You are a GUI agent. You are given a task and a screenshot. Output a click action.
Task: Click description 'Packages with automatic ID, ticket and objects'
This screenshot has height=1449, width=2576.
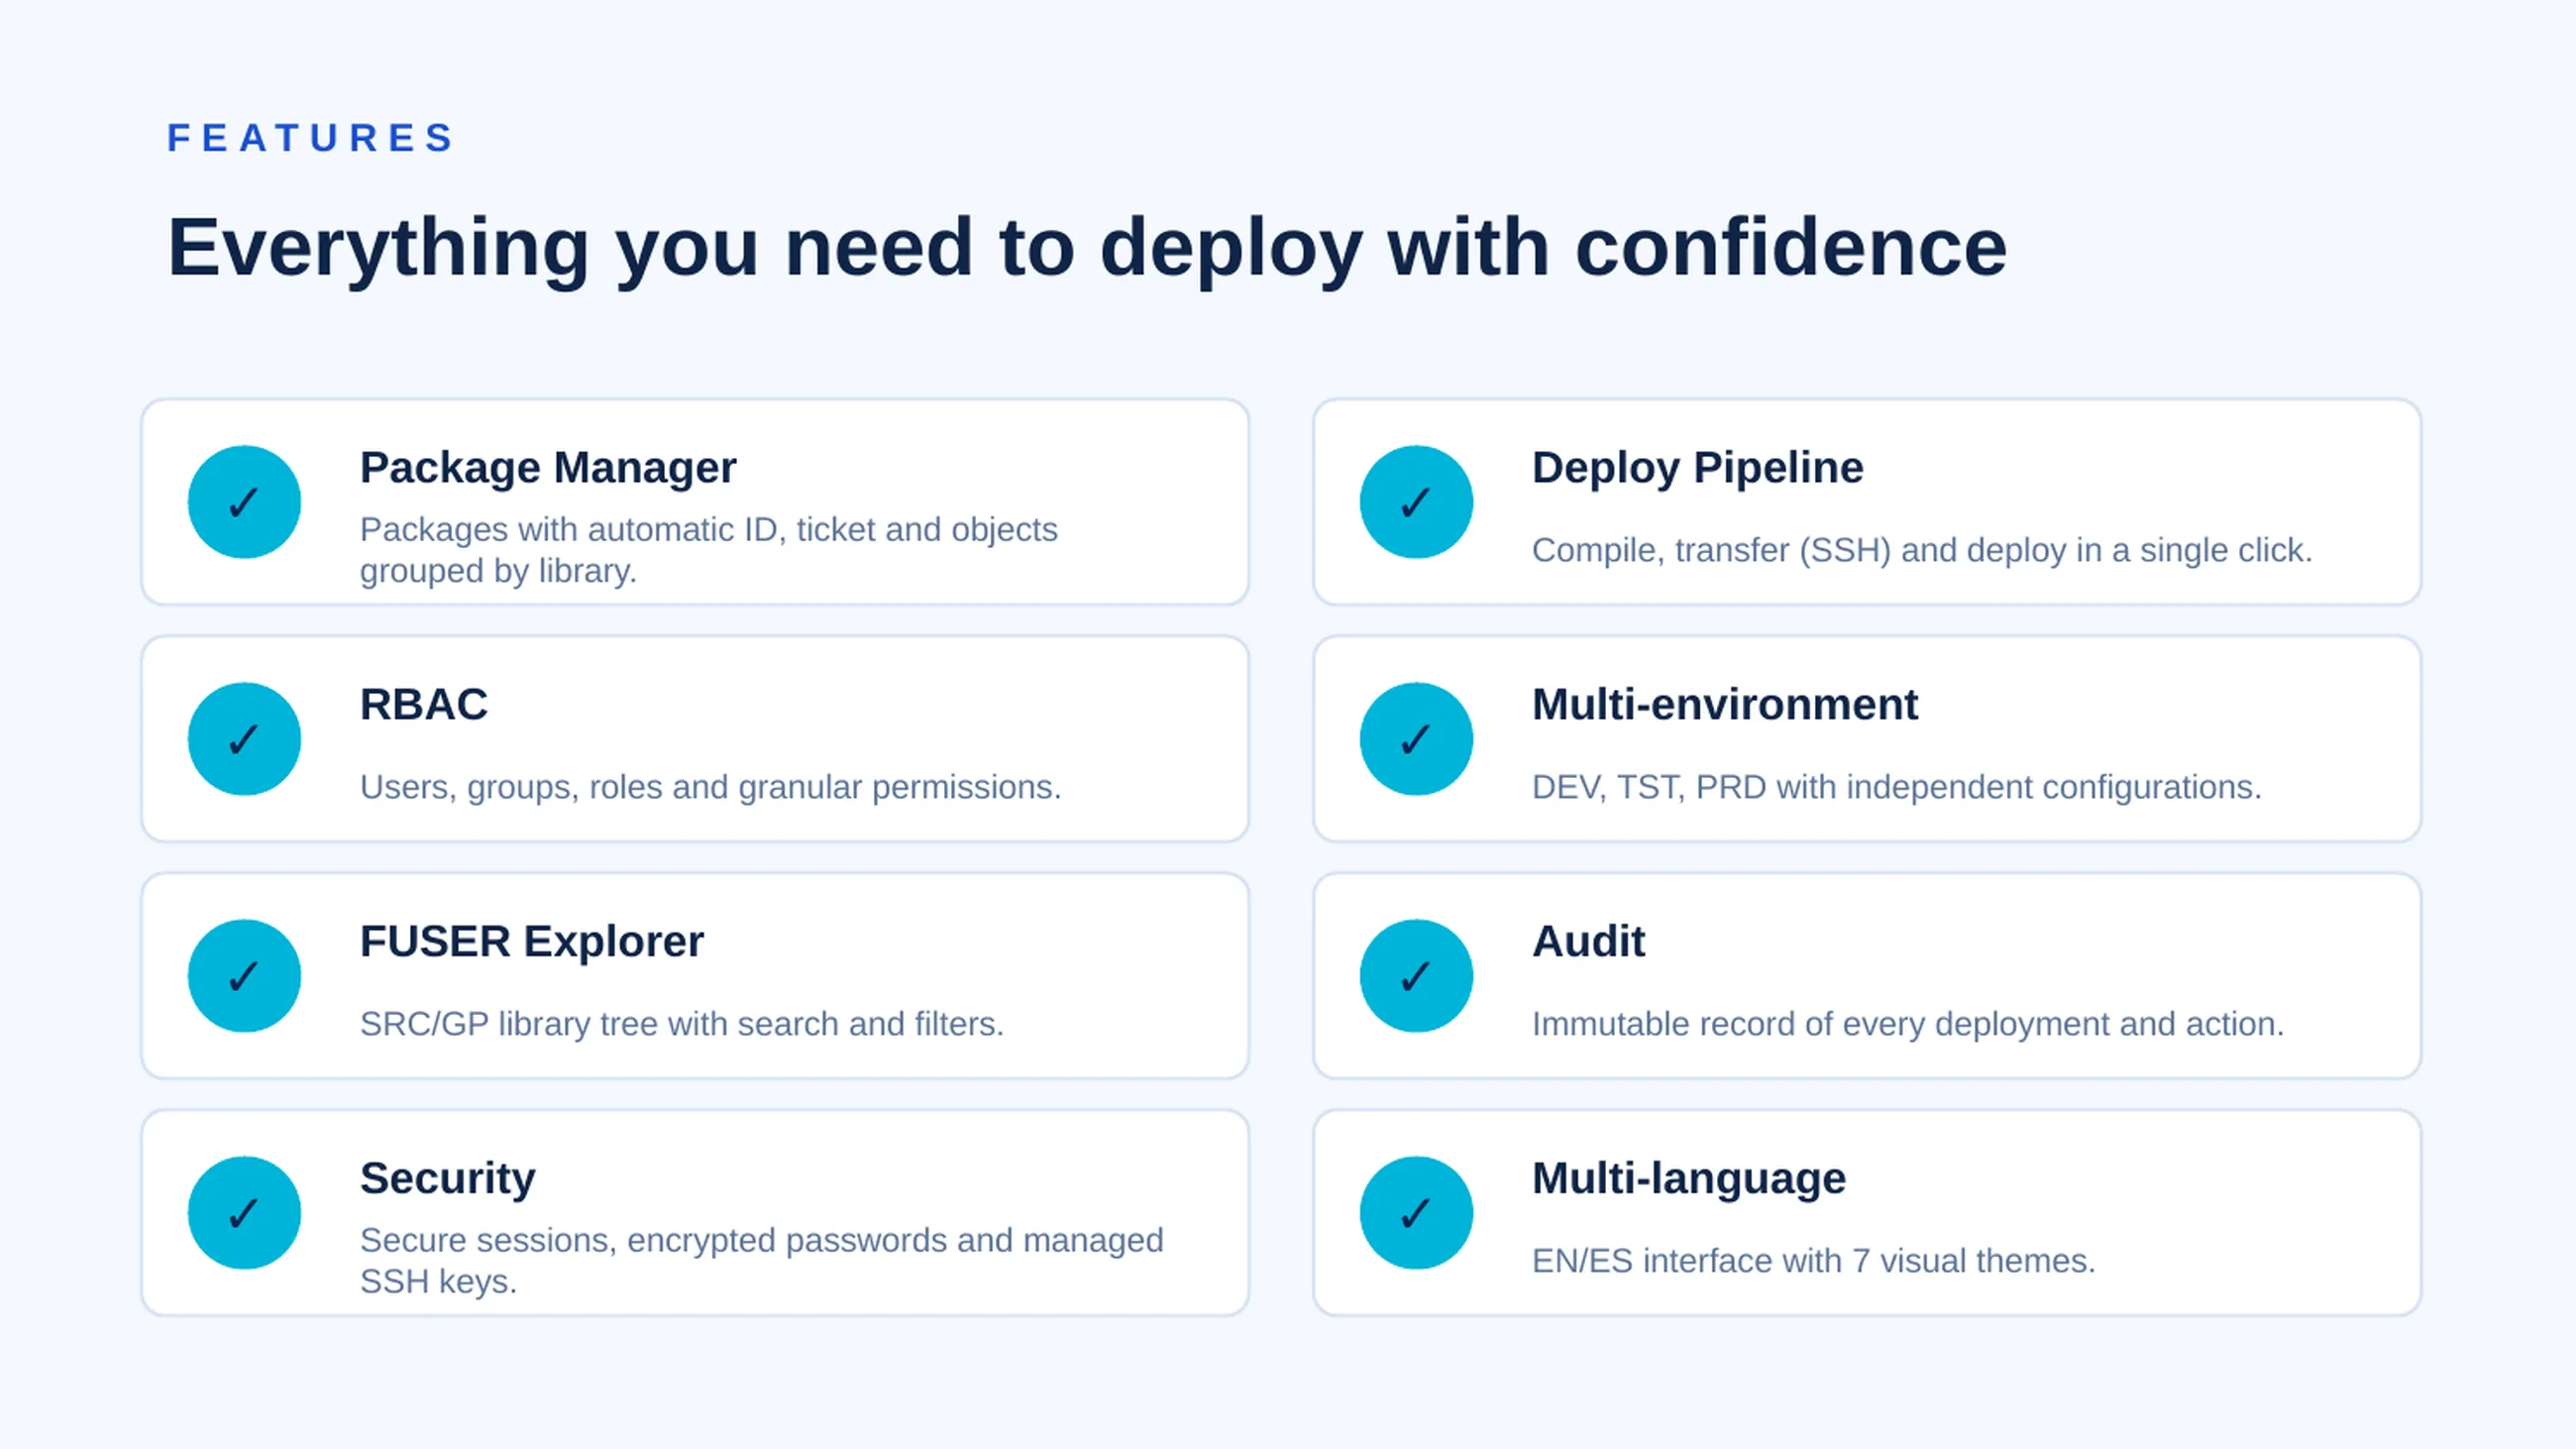709,530
